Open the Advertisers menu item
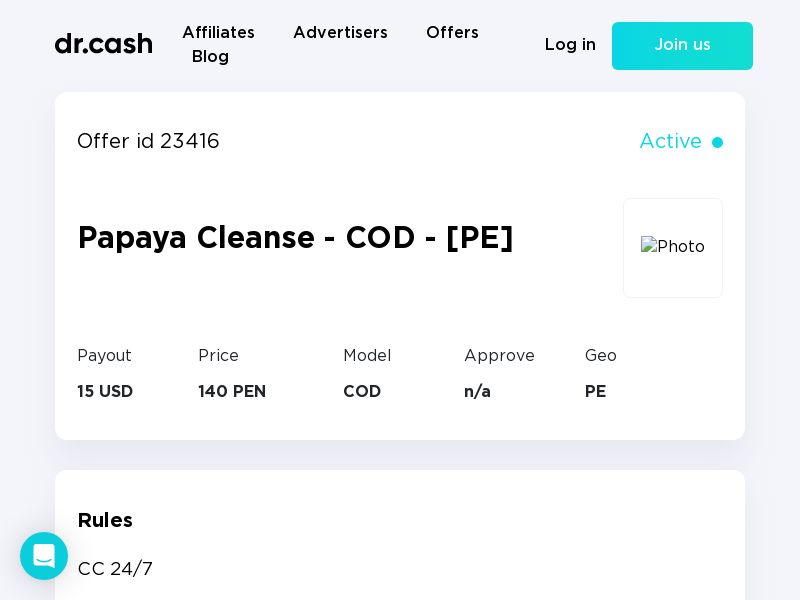 tap(340, 33)
